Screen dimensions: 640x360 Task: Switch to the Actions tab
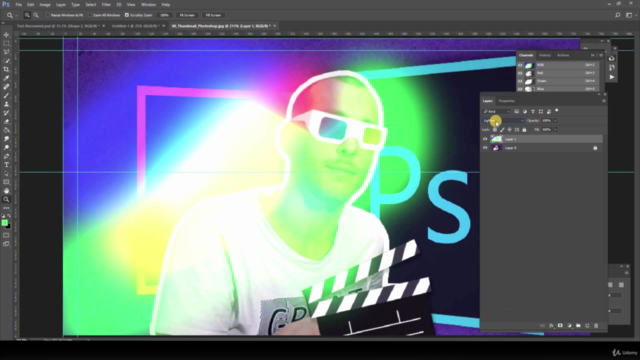(x=563, y=55)
